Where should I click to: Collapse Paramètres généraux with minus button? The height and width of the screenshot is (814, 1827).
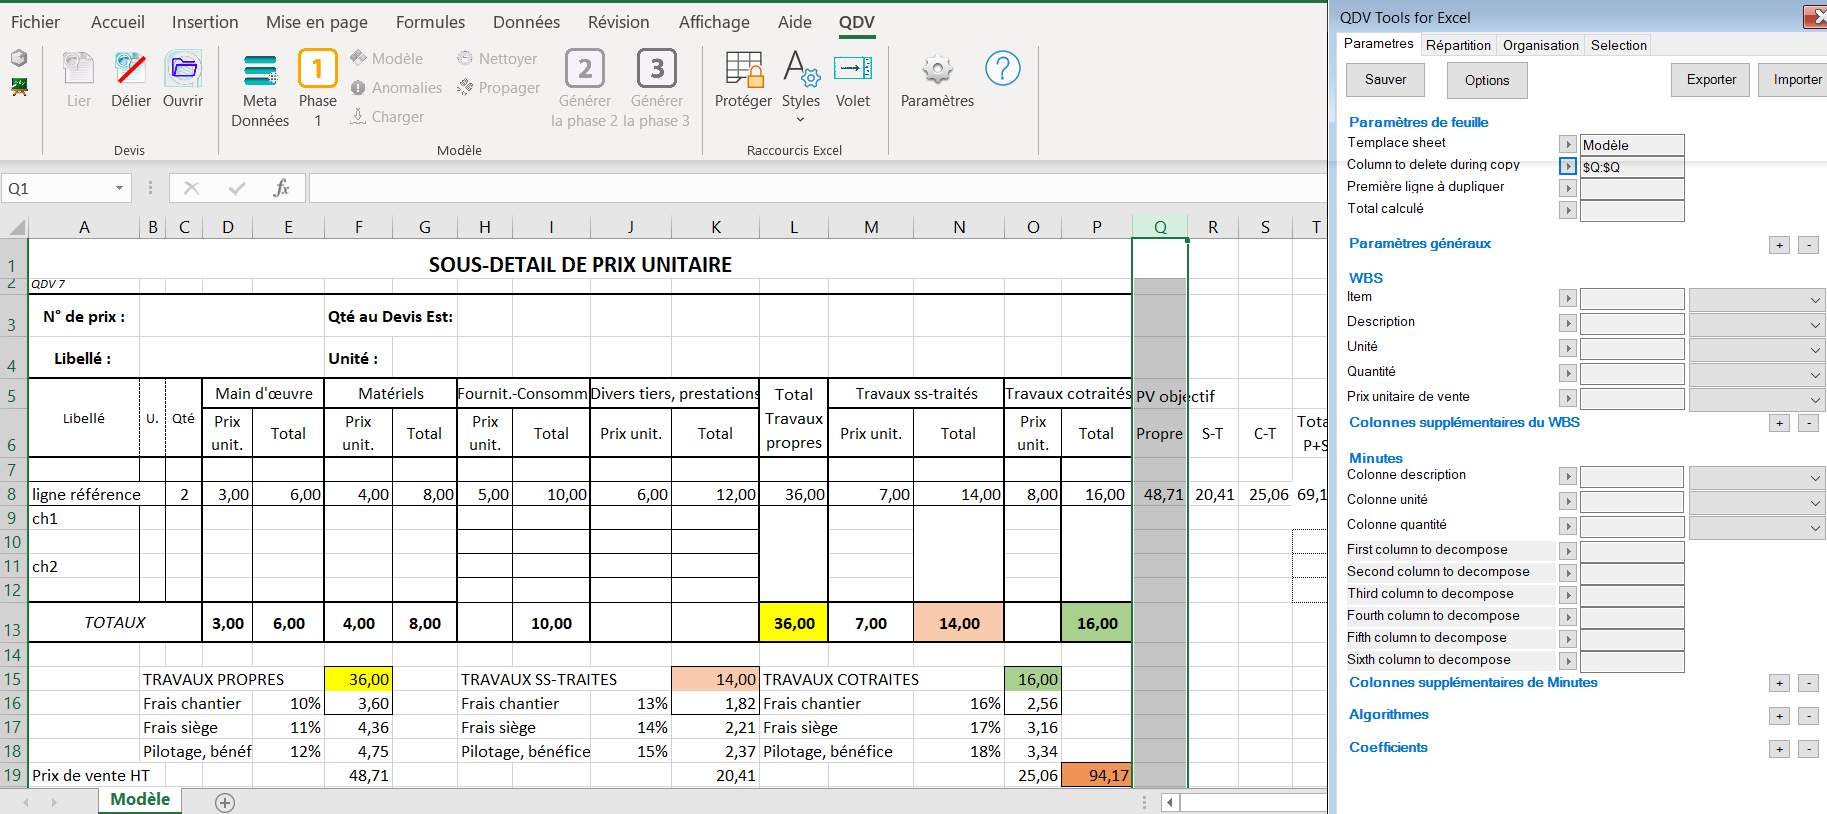click(x=1808, y=245)
